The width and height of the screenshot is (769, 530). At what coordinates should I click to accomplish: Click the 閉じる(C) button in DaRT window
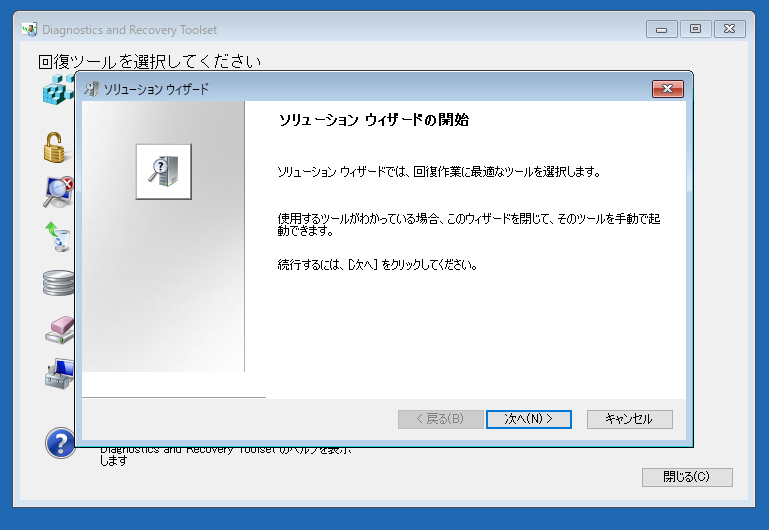(687, 477)
